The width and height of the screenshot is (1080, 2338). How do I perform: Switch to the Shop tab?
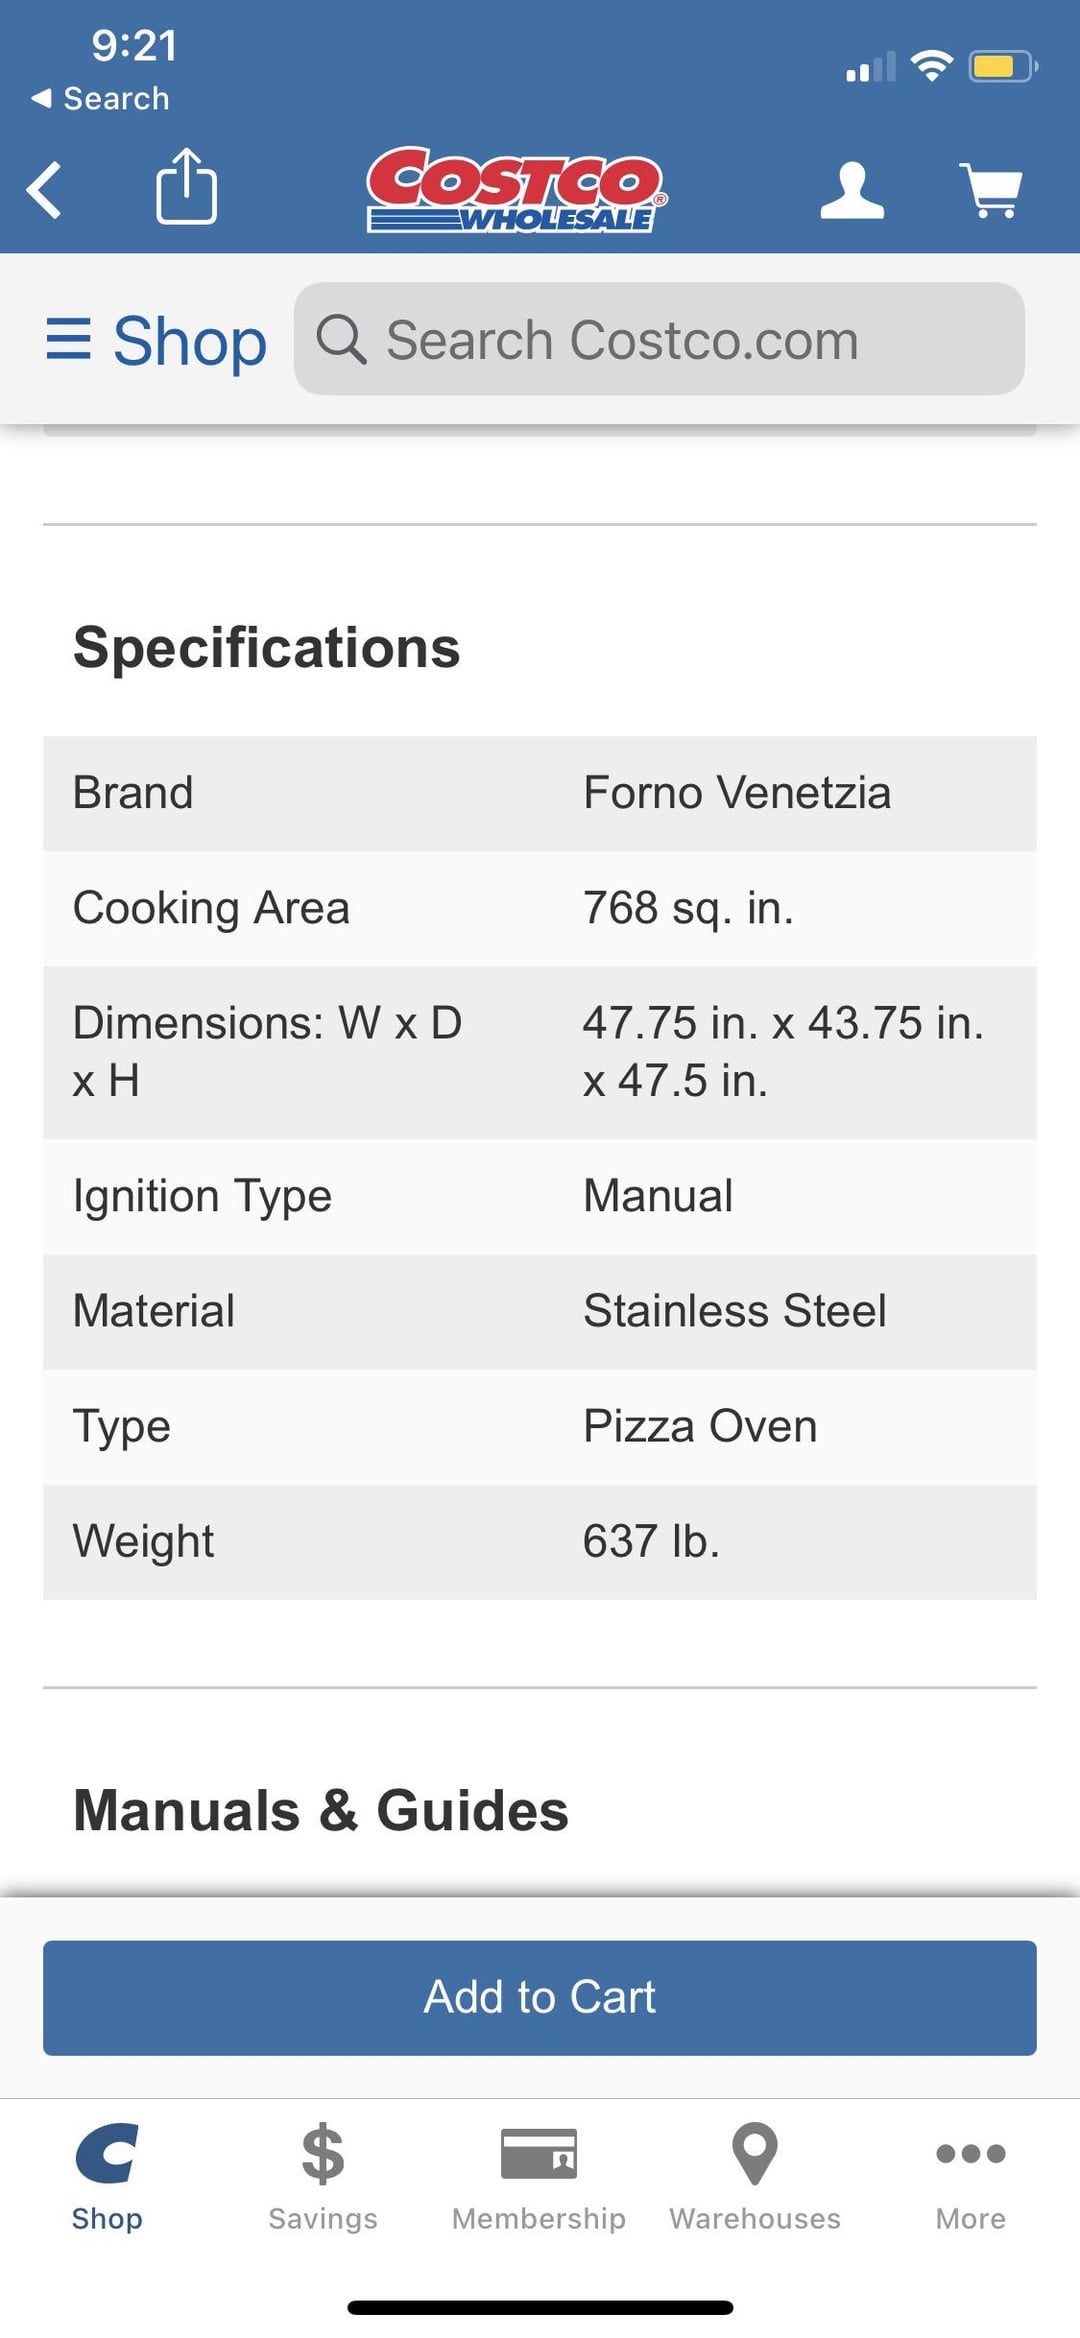[x=107, y=2177]
